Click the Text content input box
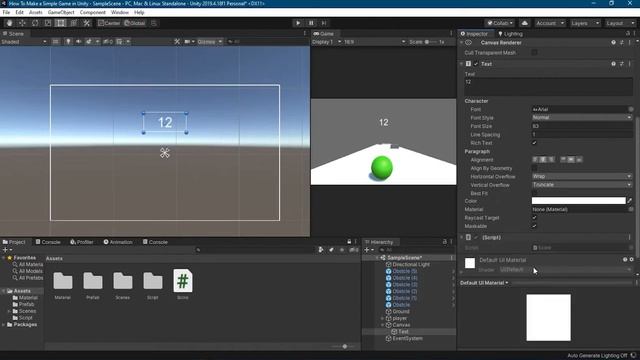Image resolution: width=640 pixels, height=360 pixels. (548, 87)
